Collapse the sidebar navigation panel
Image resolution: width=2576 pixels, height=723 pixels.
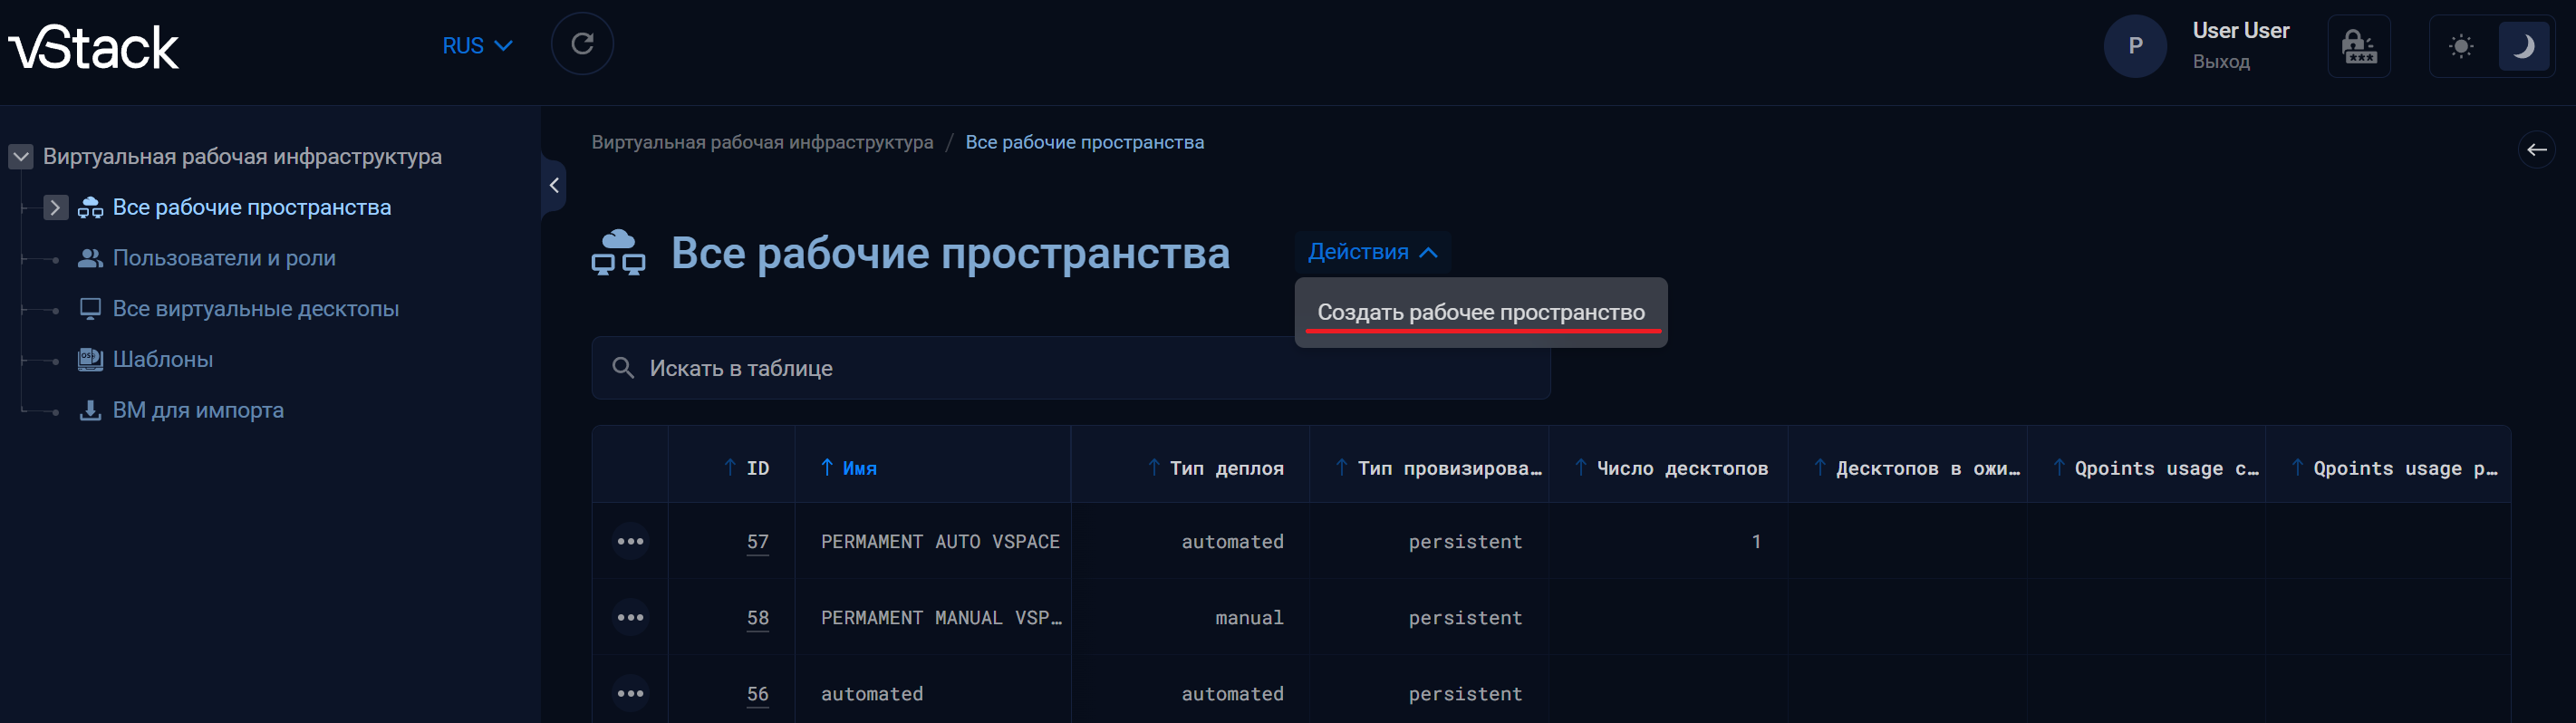(554, 185)
